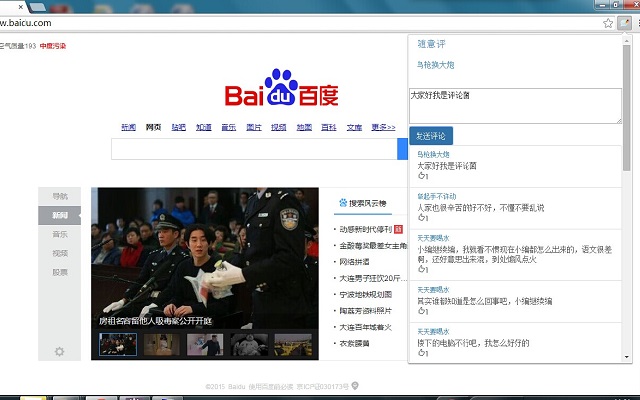This screenshot has width=640, height=400.
Task: Select 网页 in the search type row
Action: point(153,127)
